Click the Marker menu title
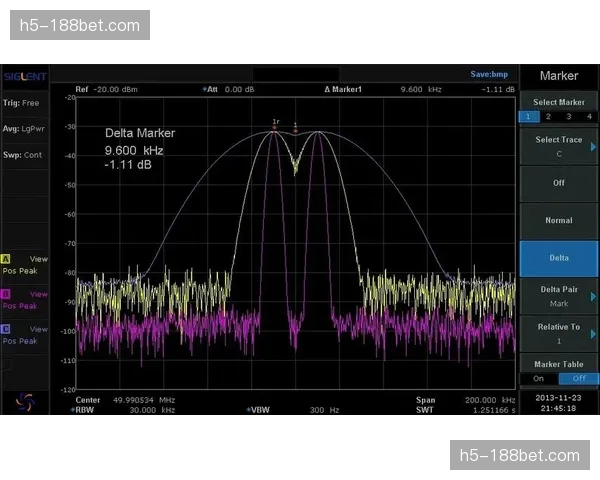 (x=558, y=76)
